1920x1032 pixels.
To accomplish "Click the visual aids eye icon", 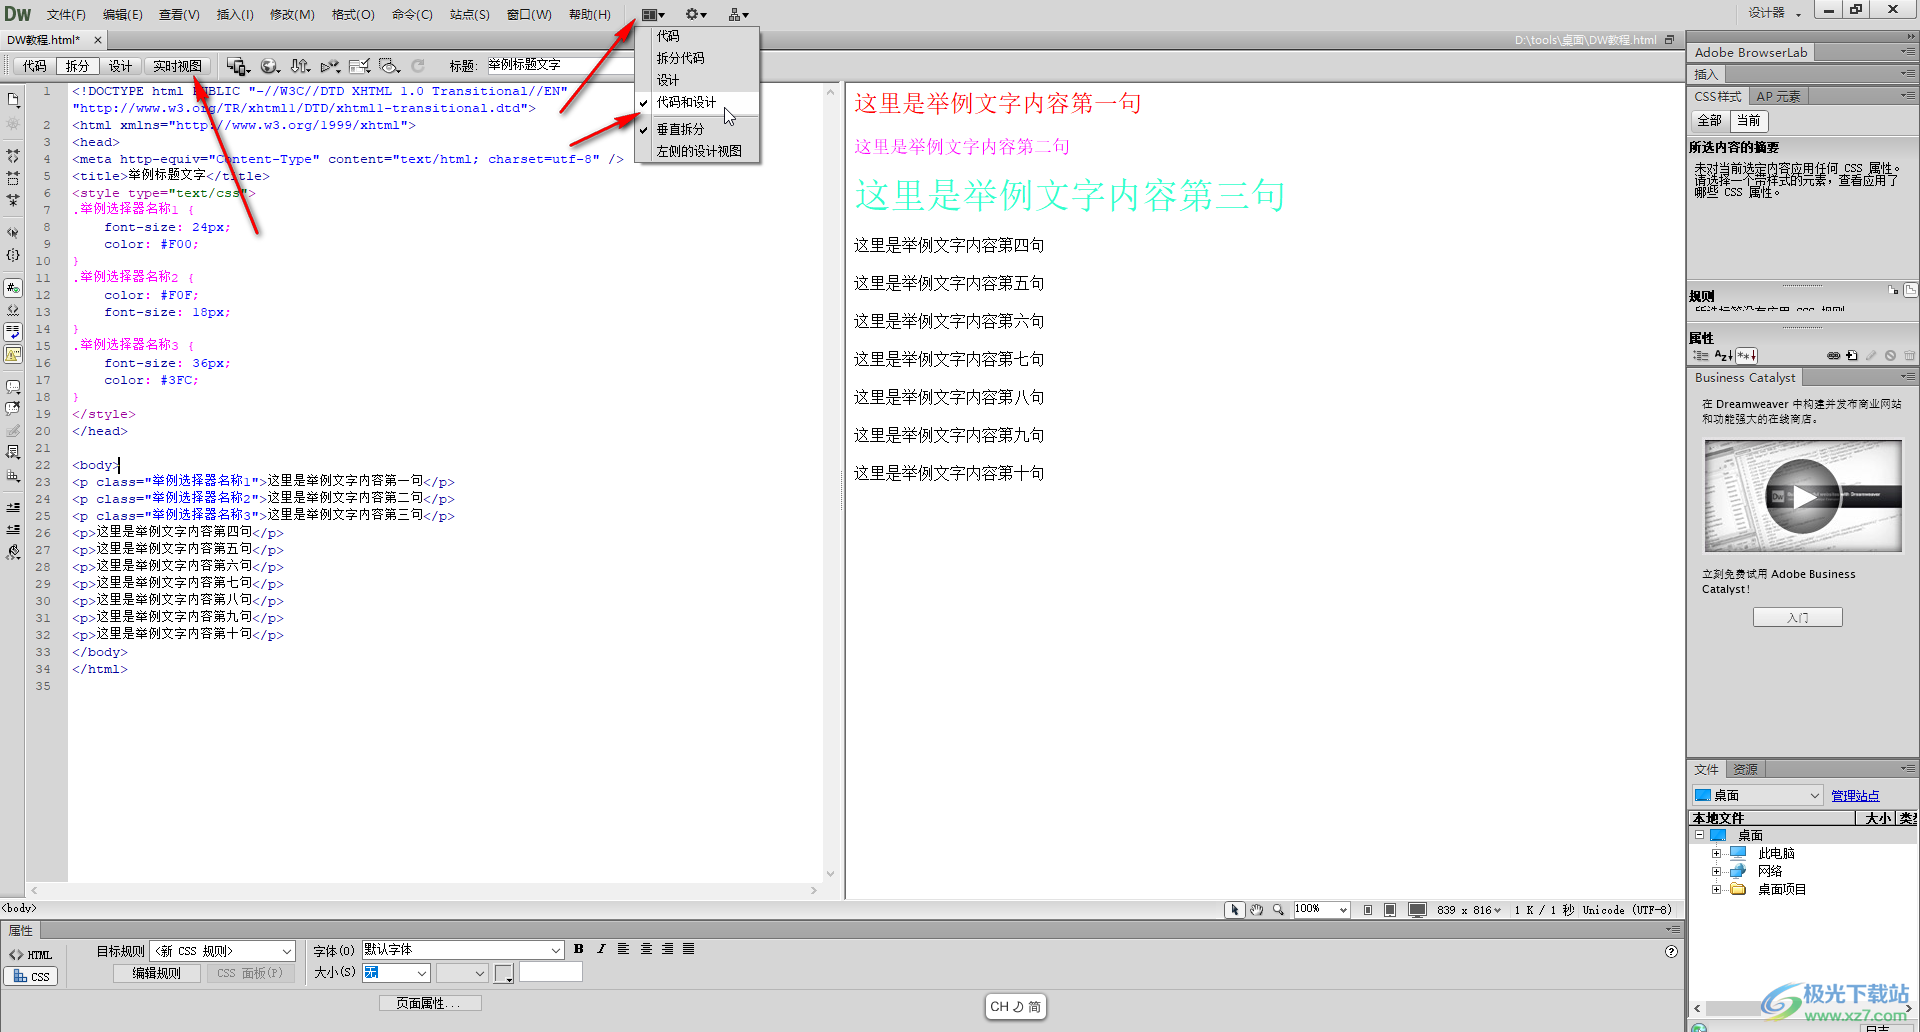I will [x=390, y=66].
